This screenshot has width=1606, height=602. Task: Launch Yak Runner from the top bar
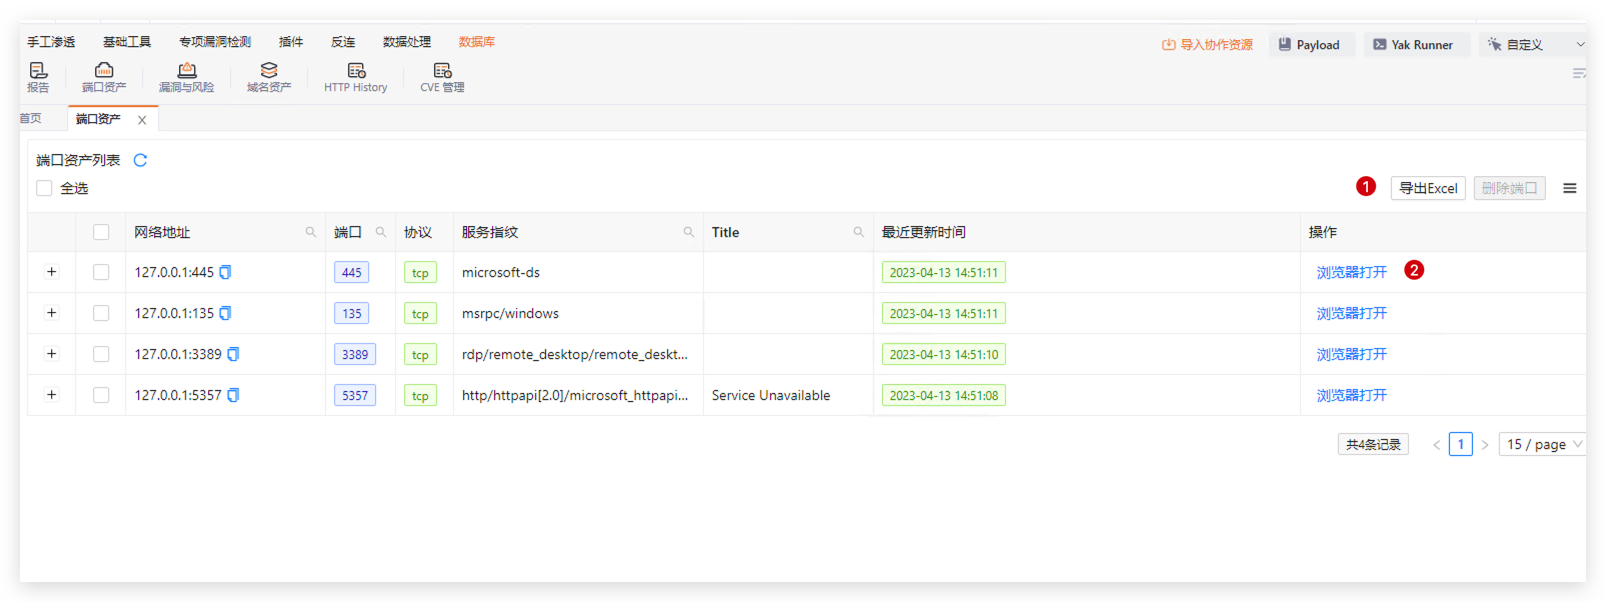click(1412, 45)
